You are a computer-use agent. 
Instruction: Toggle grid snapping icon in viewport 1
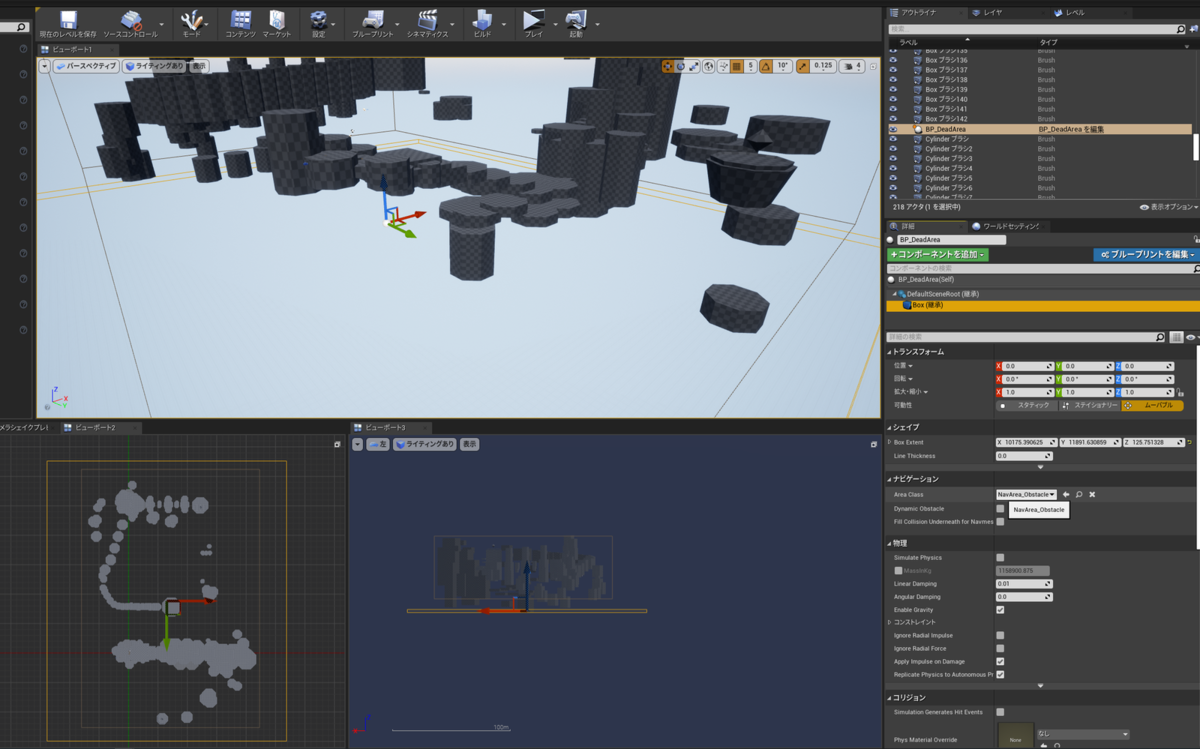(x=736, y=66)
